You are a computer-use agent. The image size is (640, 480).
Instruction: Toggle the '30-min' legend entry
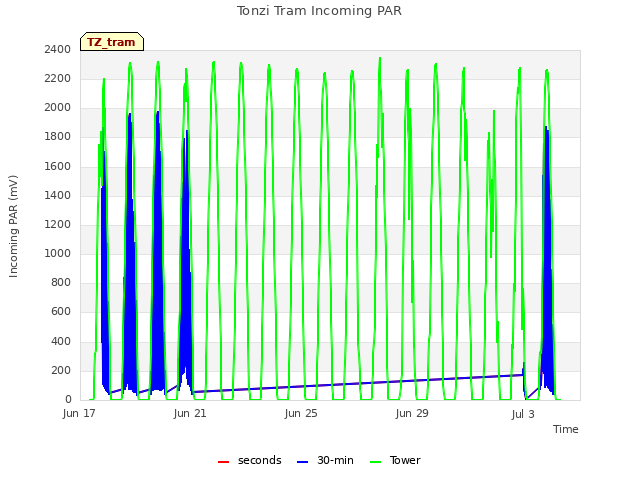pos(325,460)
